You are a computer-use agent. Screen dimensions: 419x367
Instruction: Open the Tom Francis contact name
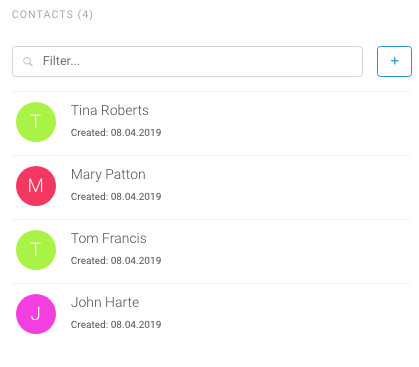pos(109,238)
